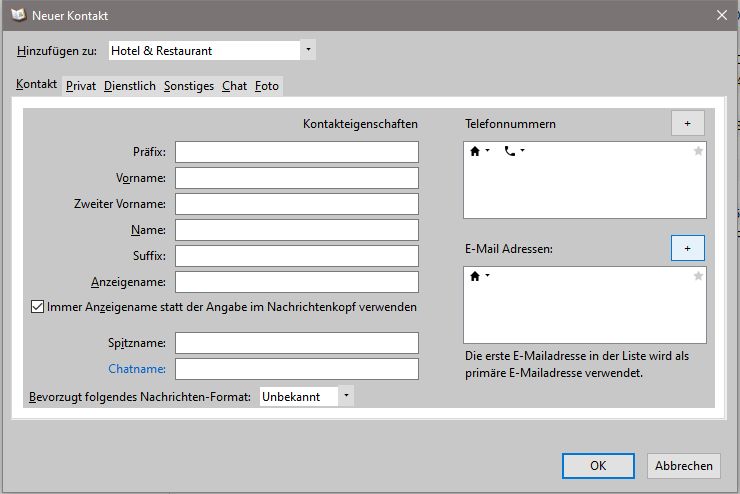Open the Hinzufügen zu address book dropdown
Image resolution: width=740 pixels, height=494 pixels.
point(308,50)
